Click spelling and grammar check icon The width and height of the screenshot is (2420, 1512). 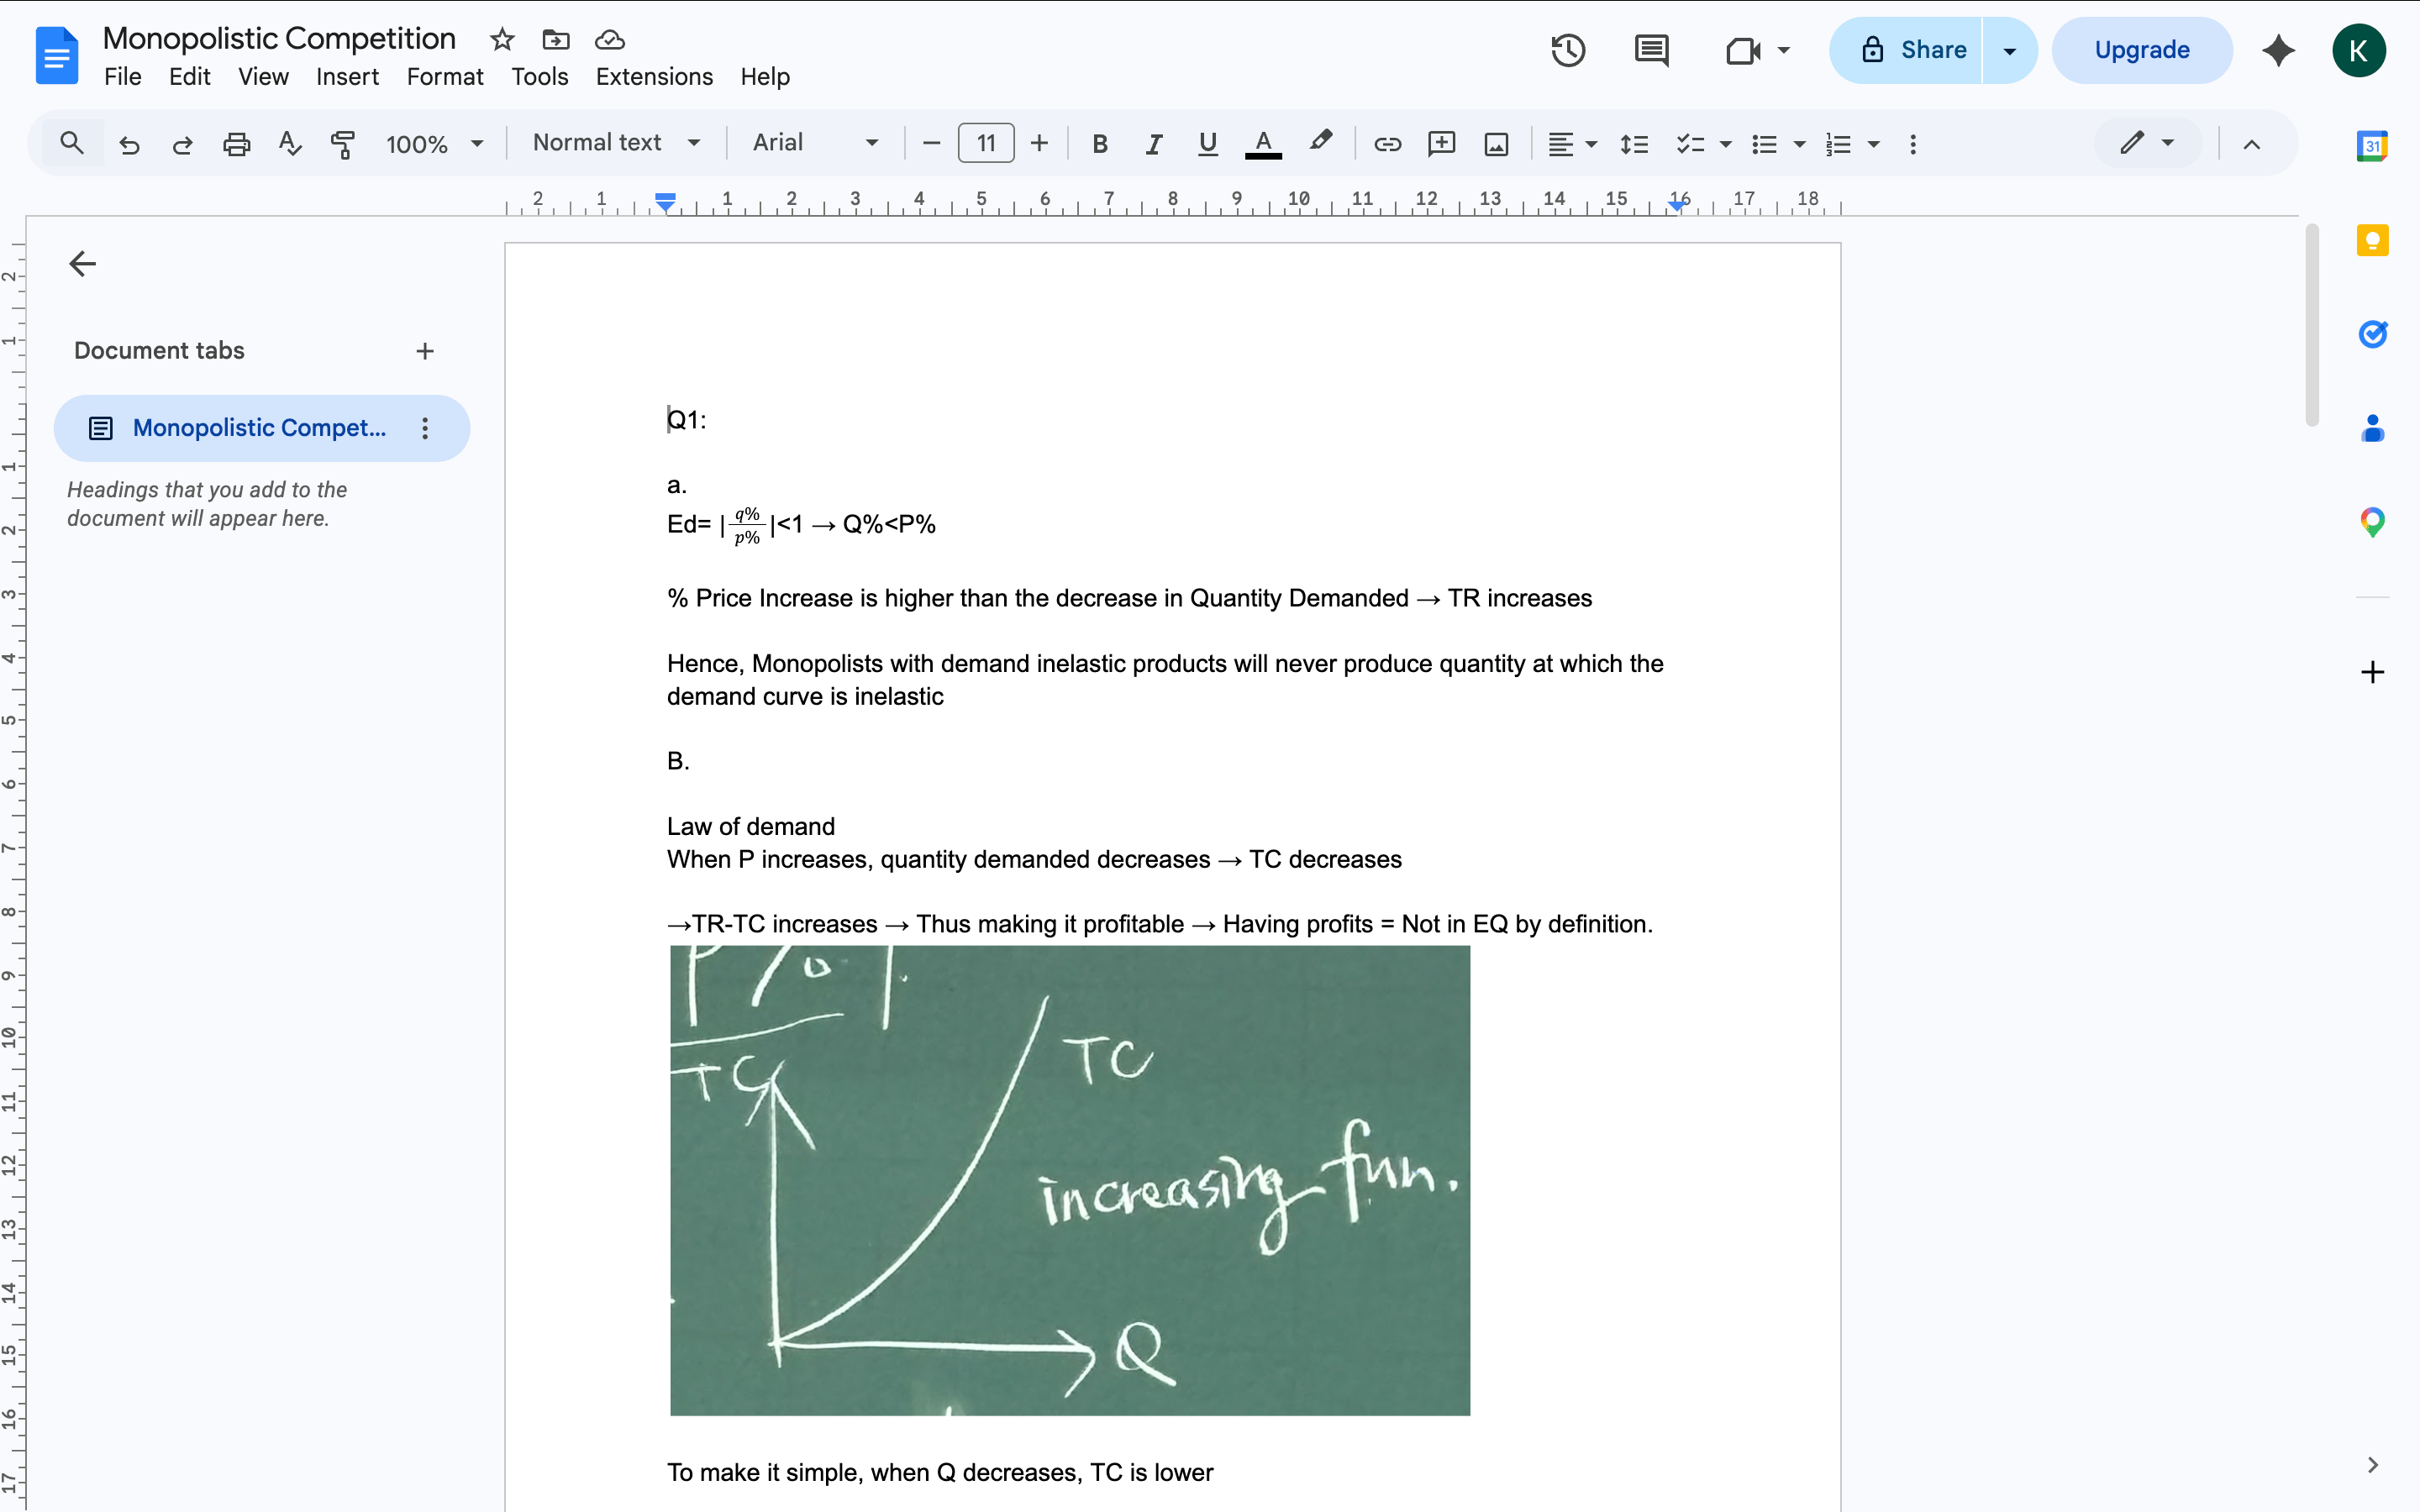[290, 144]
